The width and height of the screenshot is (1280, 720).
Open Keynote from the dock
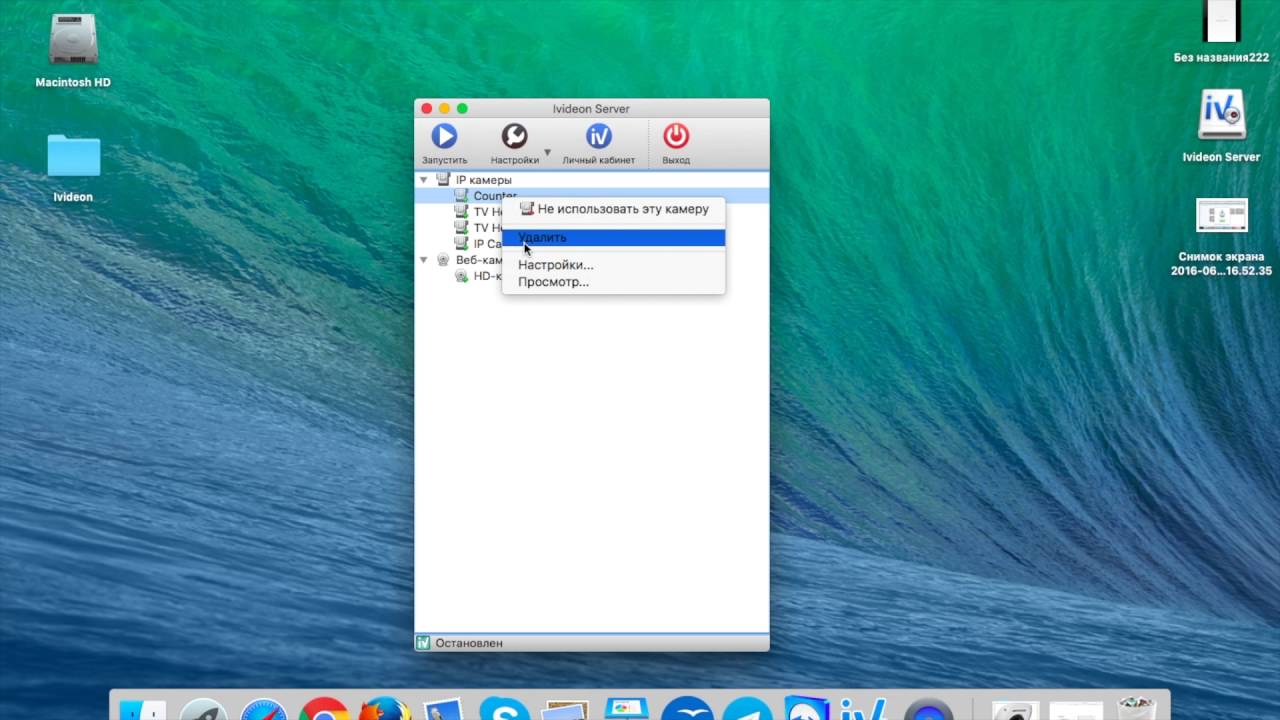click(626, 708)
